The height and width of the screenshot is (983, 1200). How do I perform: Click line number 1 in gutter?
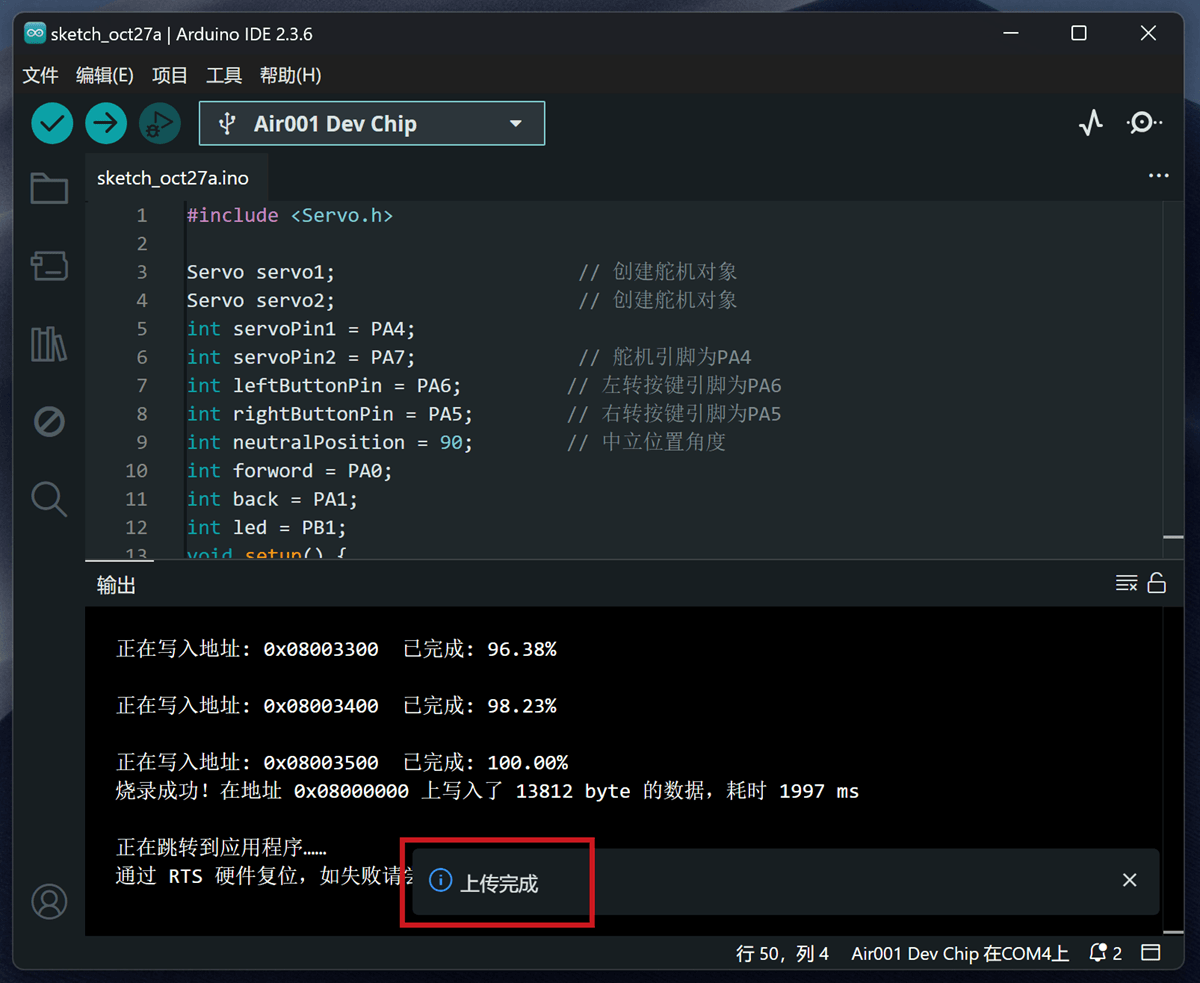click(141, 215)
